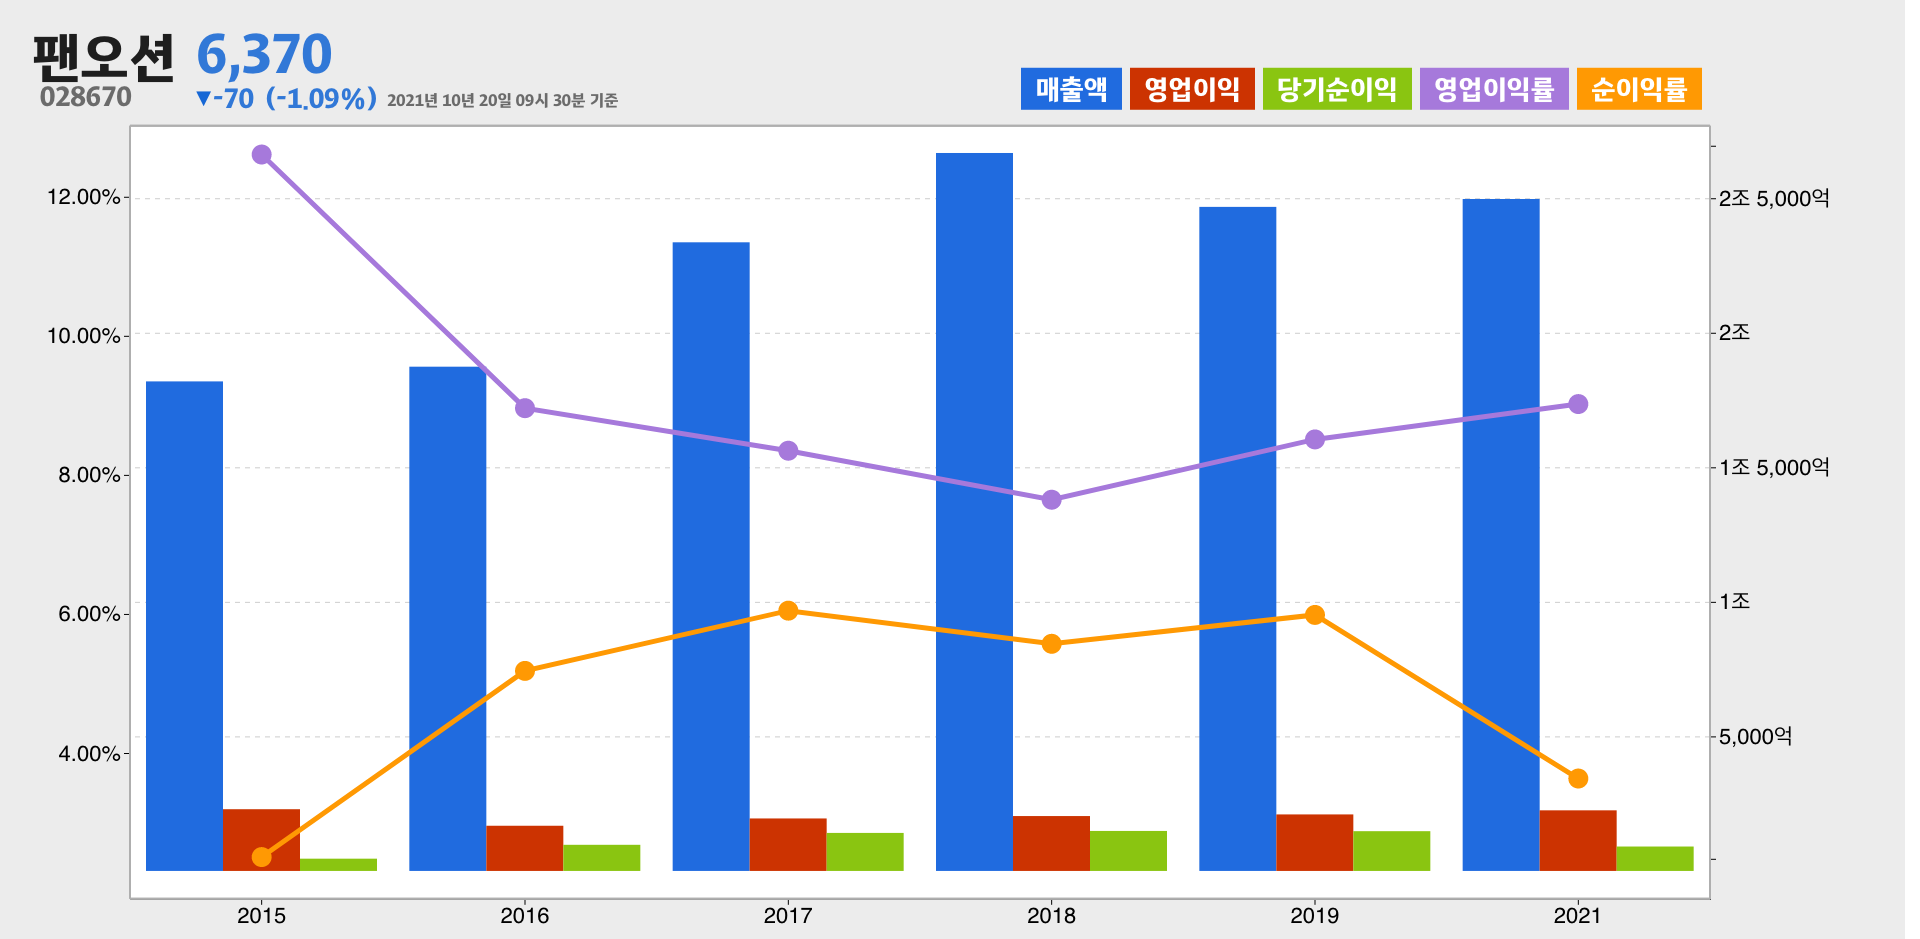Click the 2021 blue revenue bar
This screenshot has width=1920, height=939.
1501,535
